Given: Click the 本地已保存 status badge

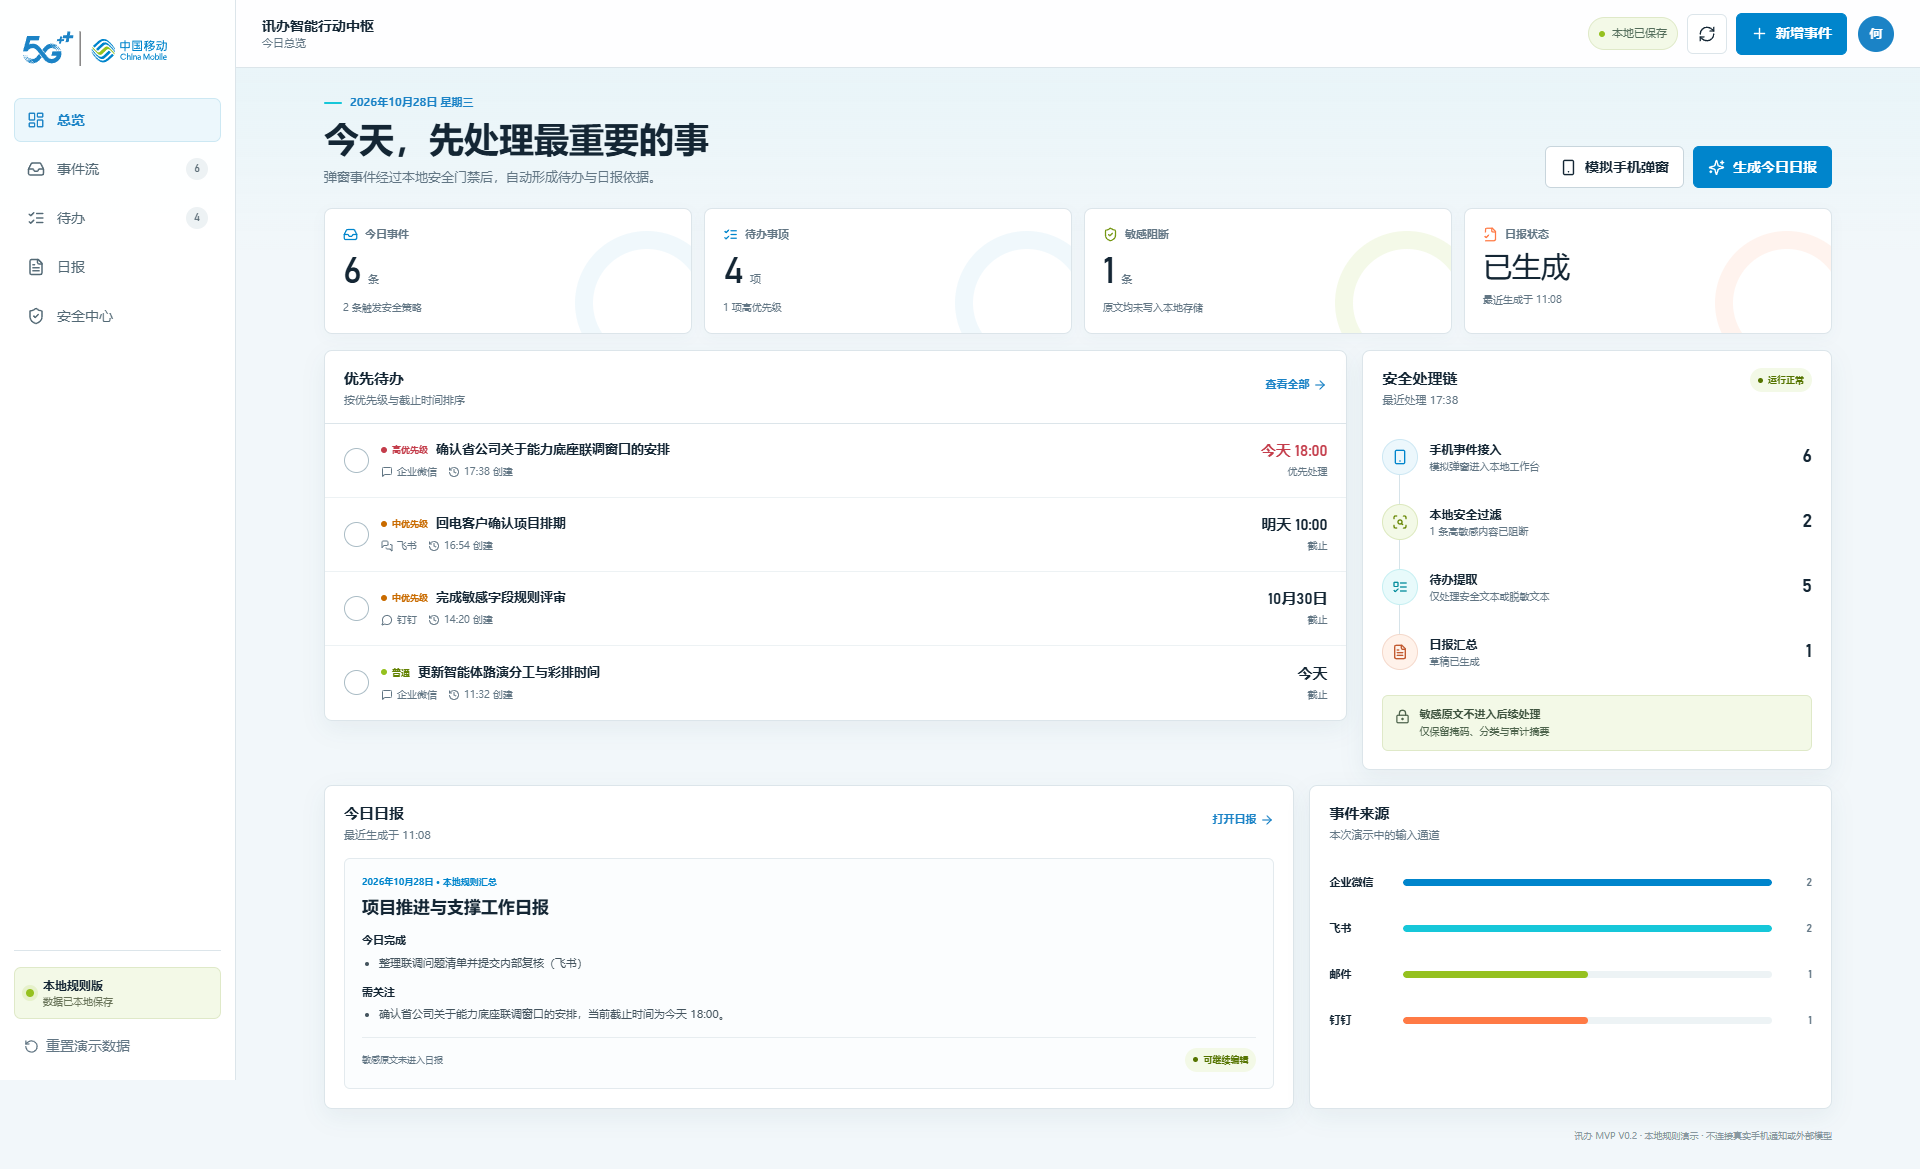Looking at the screenshot, I should (x=1633, y=34).
